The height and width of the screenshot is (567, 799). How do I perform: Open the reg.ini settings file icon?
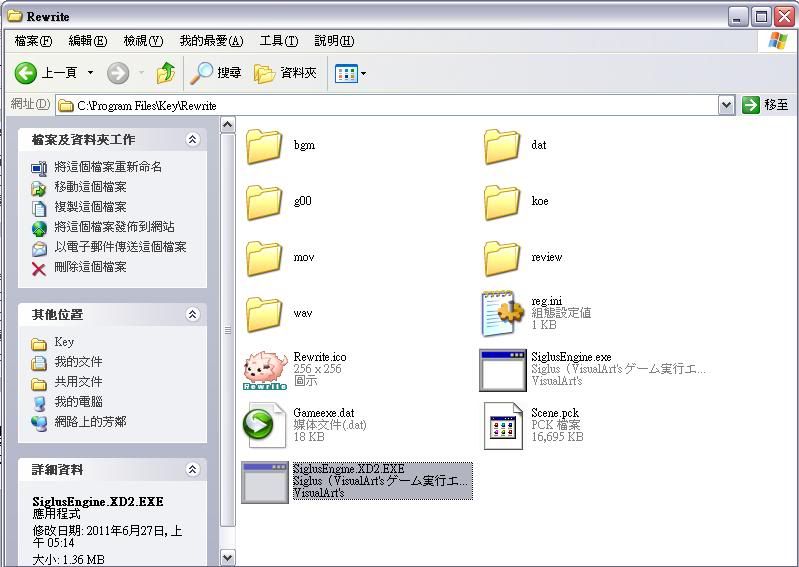(503, 313)
